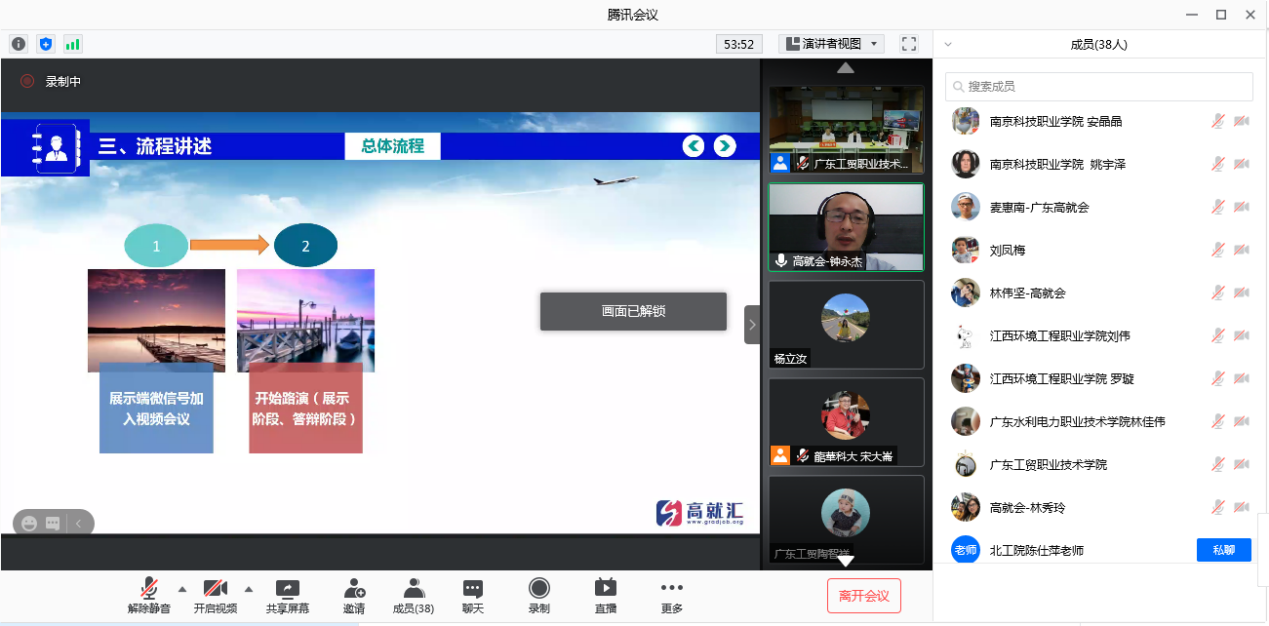1269x626 pixels.
Task: Check the network signal status icon
Action: pyautogui.click(x=73, y=44)
